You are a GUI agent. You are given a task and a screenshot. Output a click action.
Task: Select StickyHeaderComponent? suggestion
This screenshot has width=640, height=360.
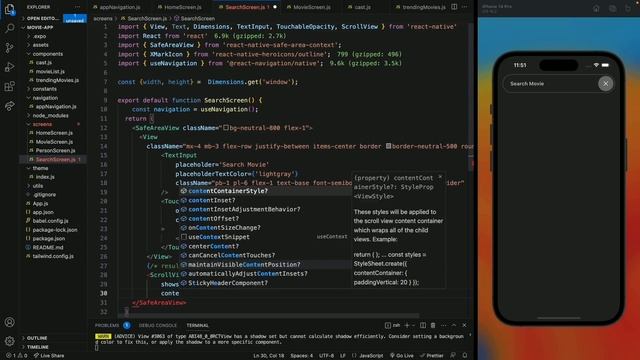pyautogui.click(x=265, y=283)
